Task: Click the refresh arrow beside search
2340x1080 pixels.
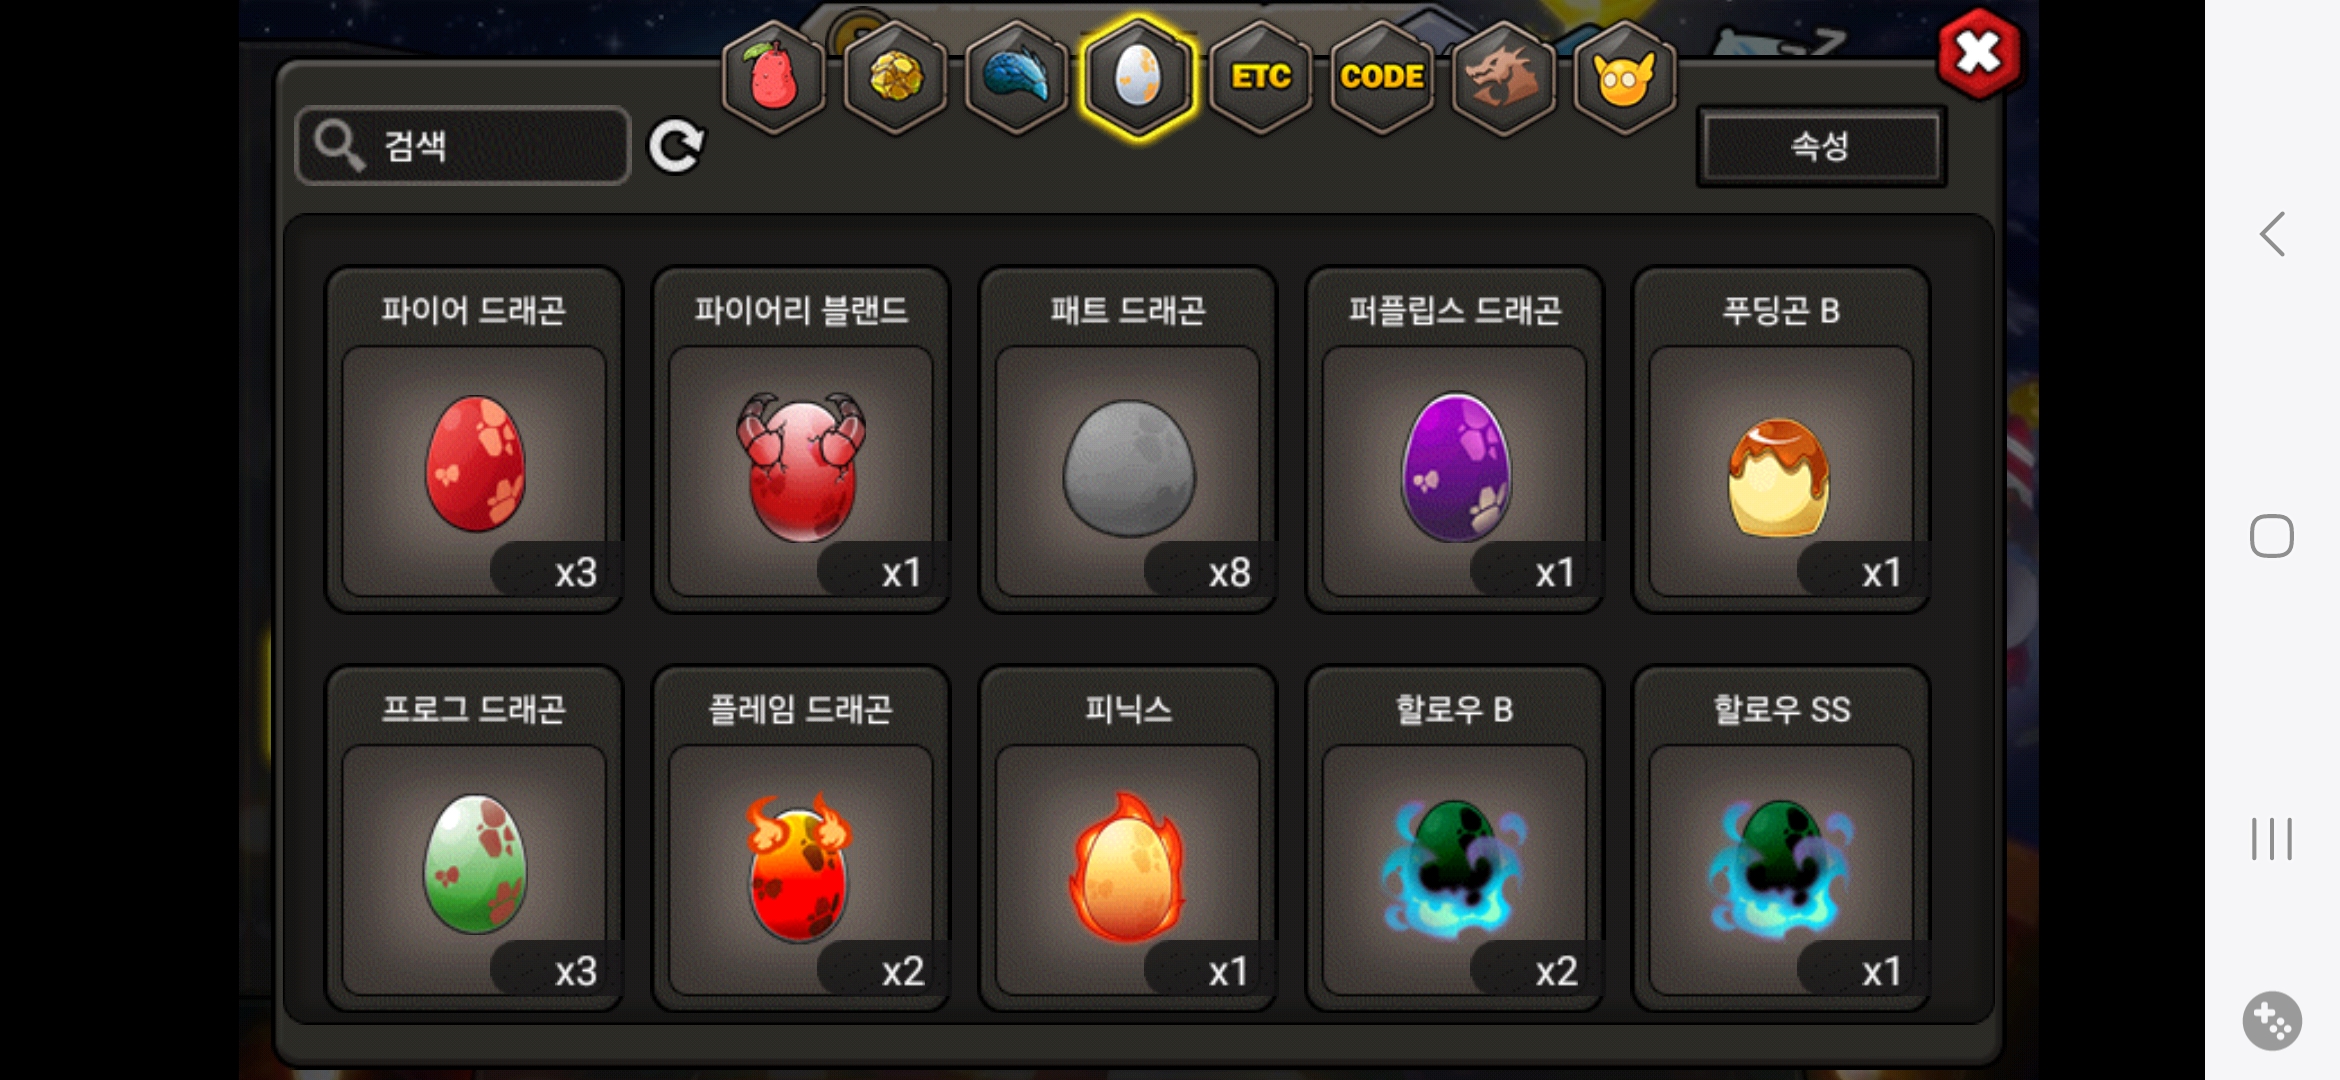Action: click(676, 147)
